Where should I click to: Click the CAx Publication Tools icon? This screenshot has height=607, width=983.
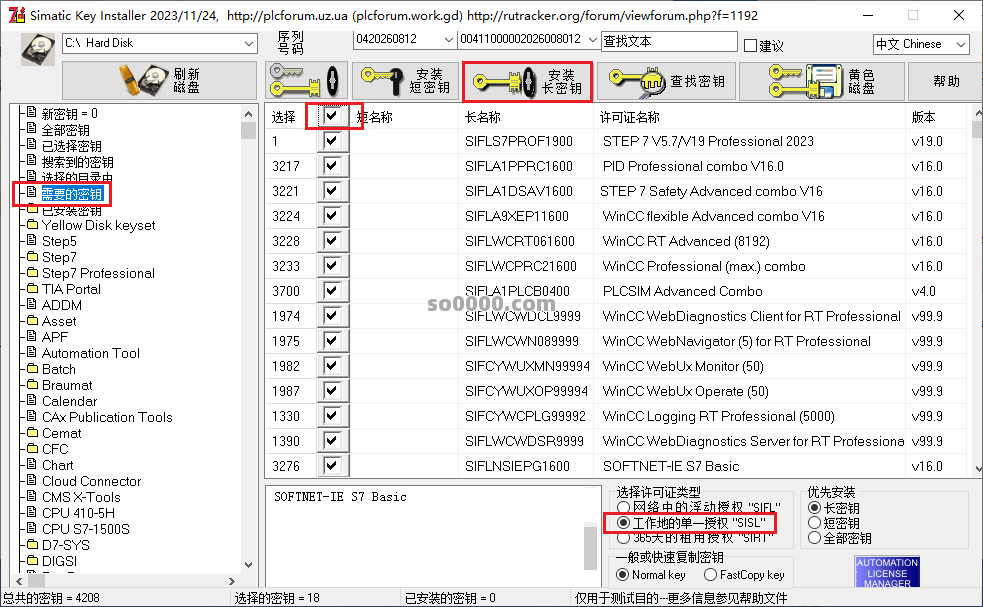[x=32, y=416]
